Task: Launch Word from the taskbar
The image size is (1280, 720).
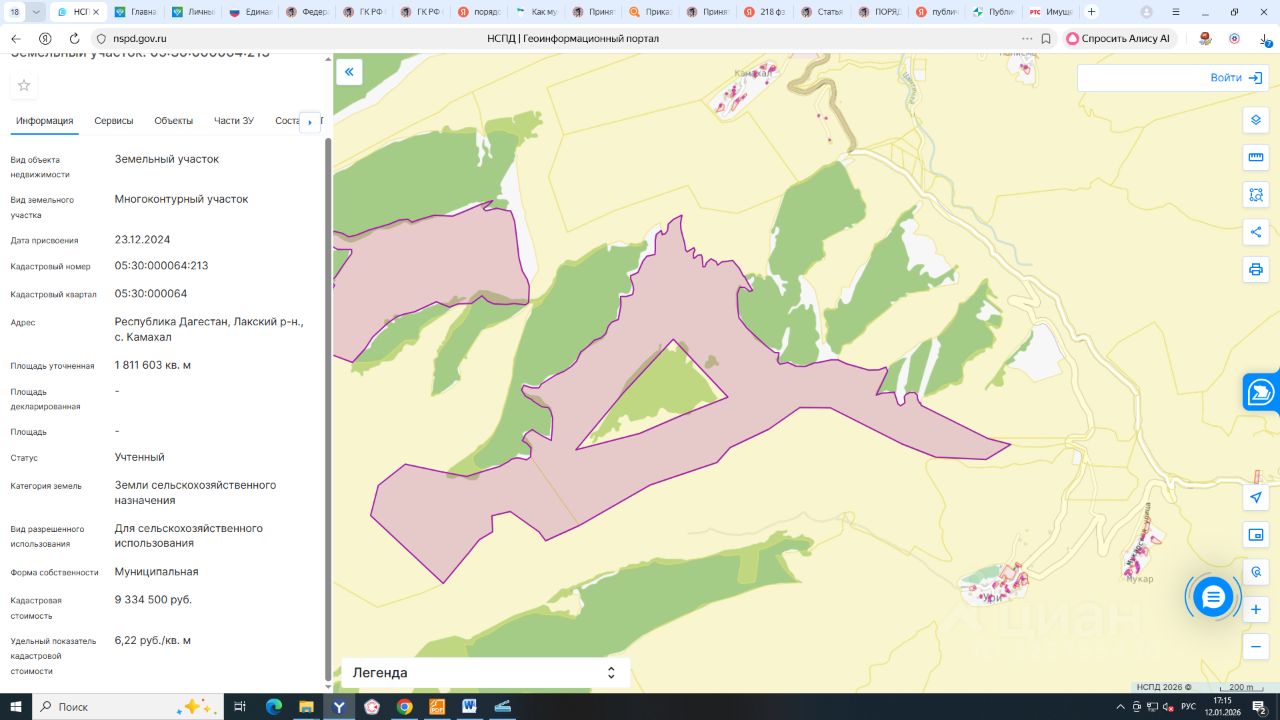Action: (x=469, y=707)
